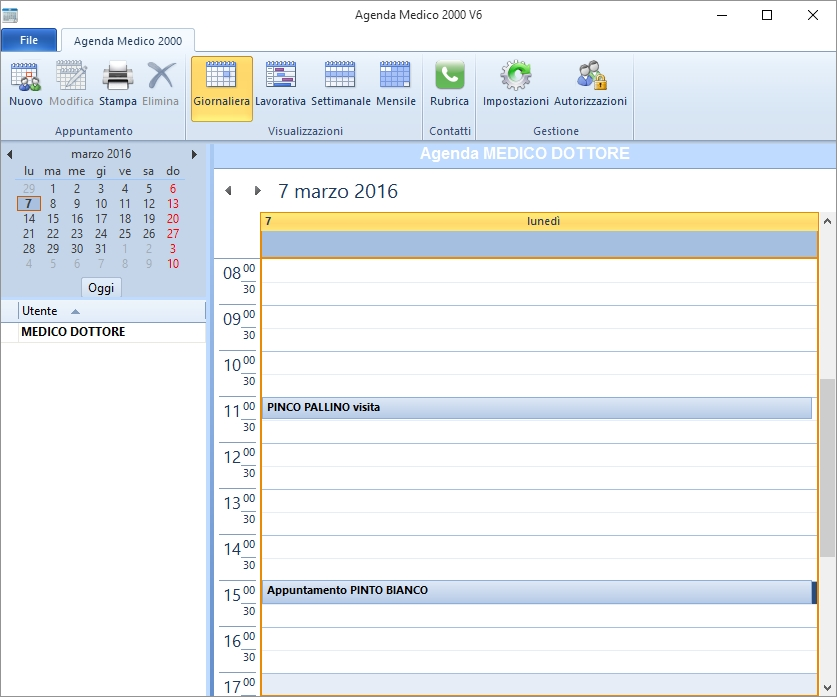The width and height of the screenshot is (837, 697).
Task: Switch to Settimanale weekly view
Action: (341, 84)
